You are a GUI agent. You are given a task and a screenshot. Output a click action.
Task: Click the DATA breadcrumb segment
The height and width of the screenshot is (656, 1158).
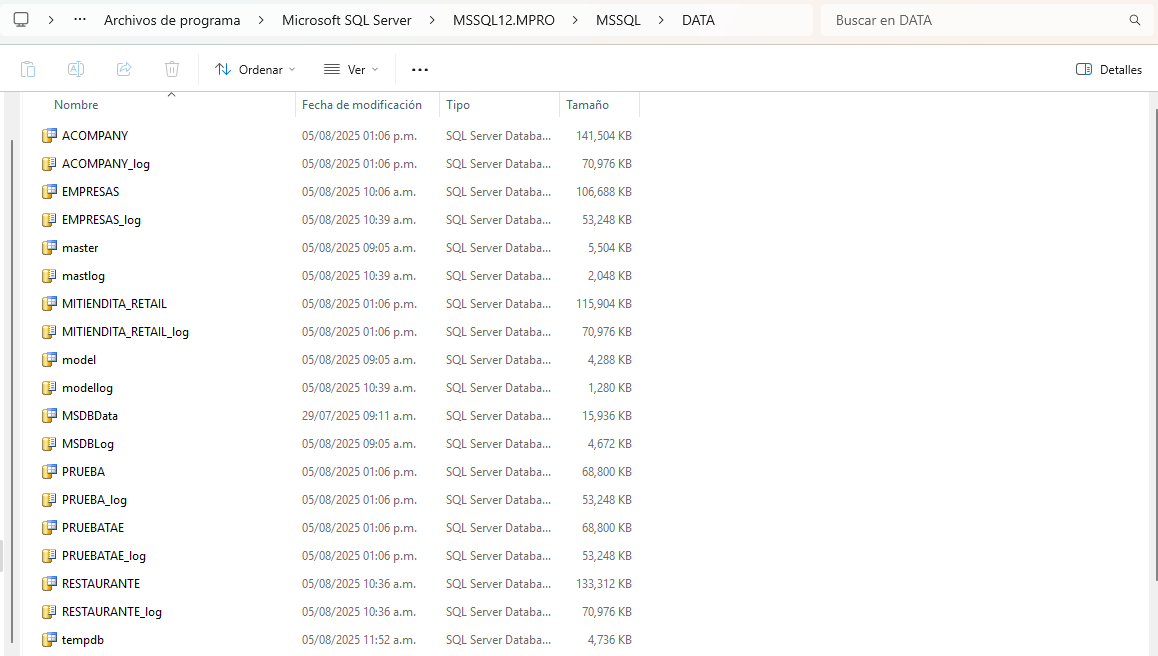[699, 20]
